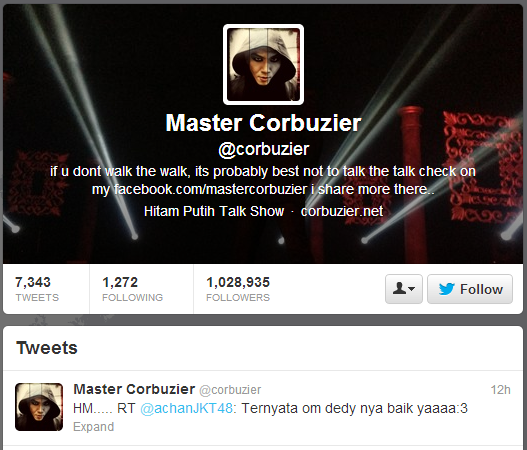
Task: Select the large @corbuzier handle in header
Action: pos(264,149)
